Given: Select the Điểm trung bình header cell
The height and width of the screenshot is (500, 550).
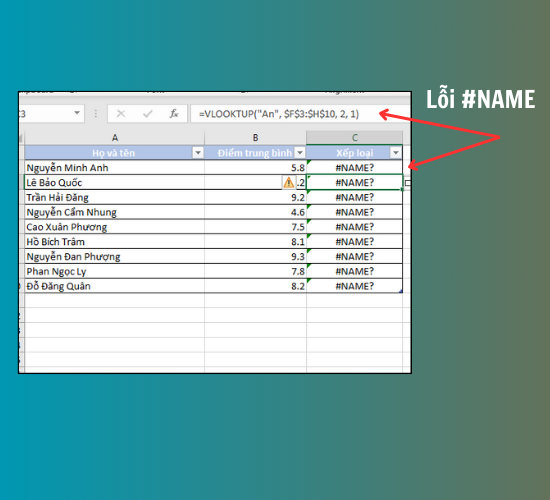Looking at the screenshot, I should point(255,153).
